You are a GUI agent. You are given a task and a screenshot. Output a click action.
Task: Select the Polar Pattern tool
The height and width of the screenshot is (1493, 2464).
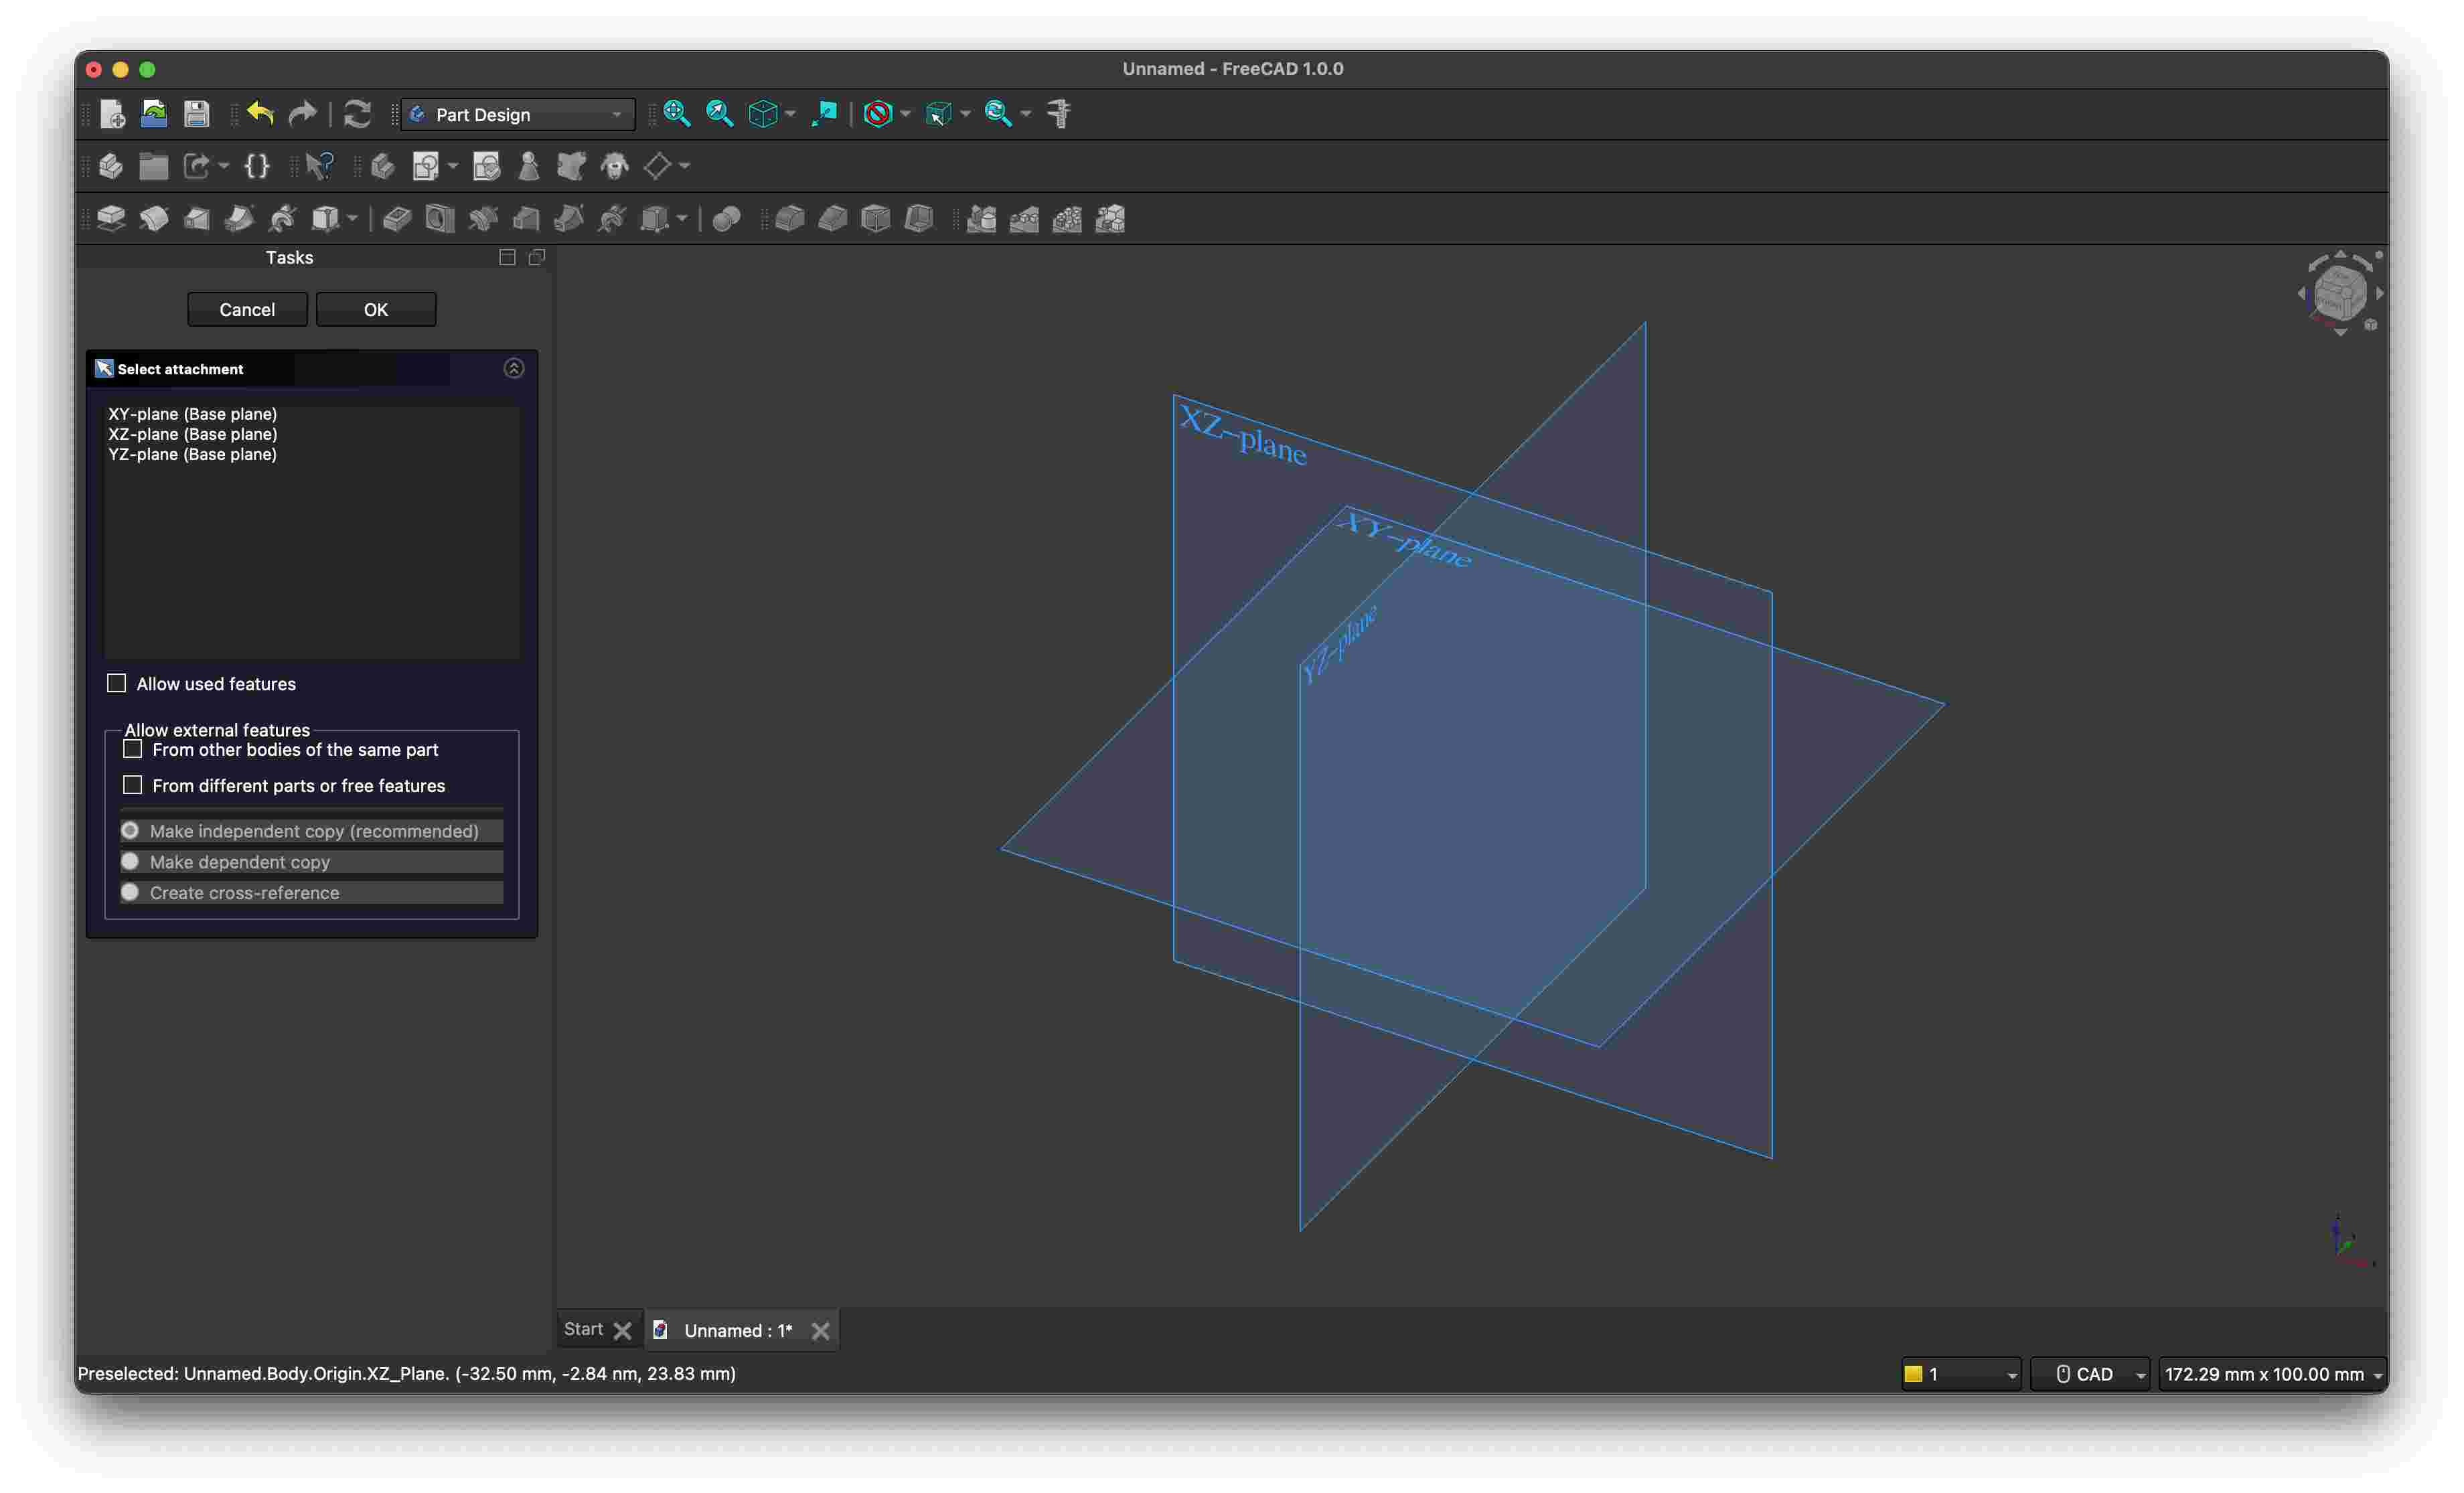1068,219
